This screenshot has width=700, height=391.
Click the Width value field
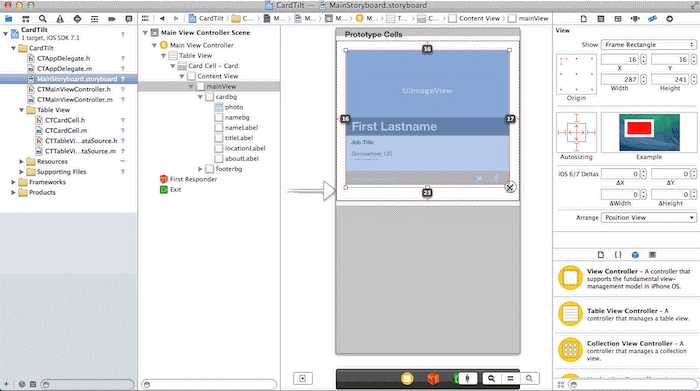coord(620,79)
